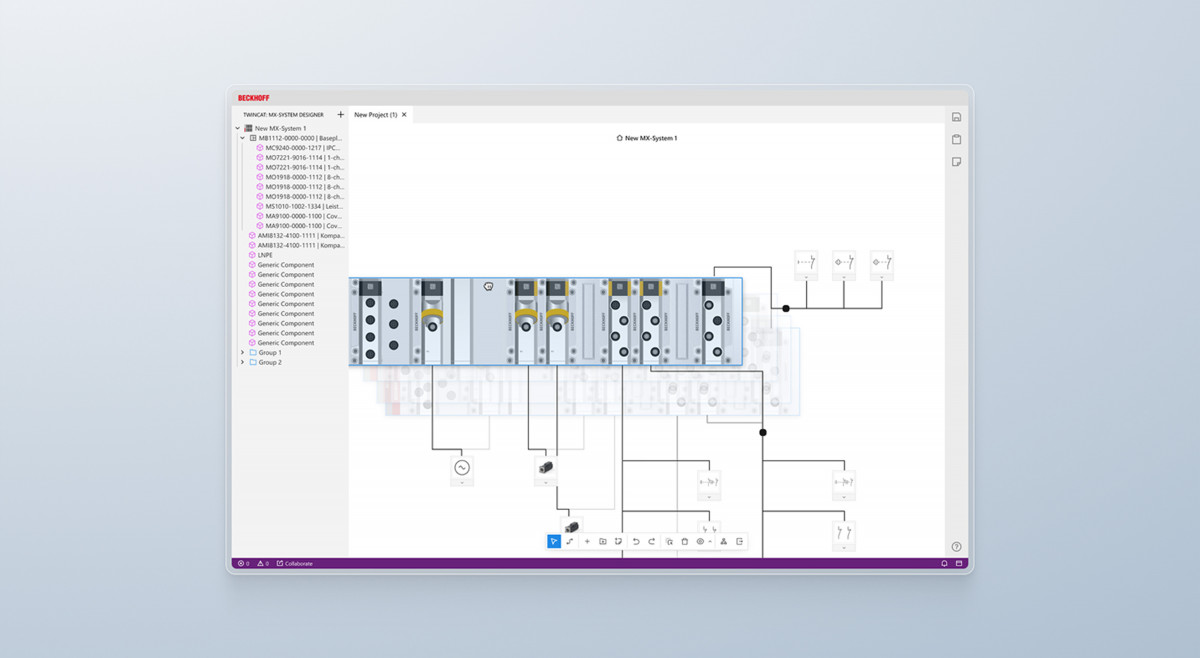Toggle the panel icon at status bar end
This screenshot has width=1200, height=658.
[959, 563]
